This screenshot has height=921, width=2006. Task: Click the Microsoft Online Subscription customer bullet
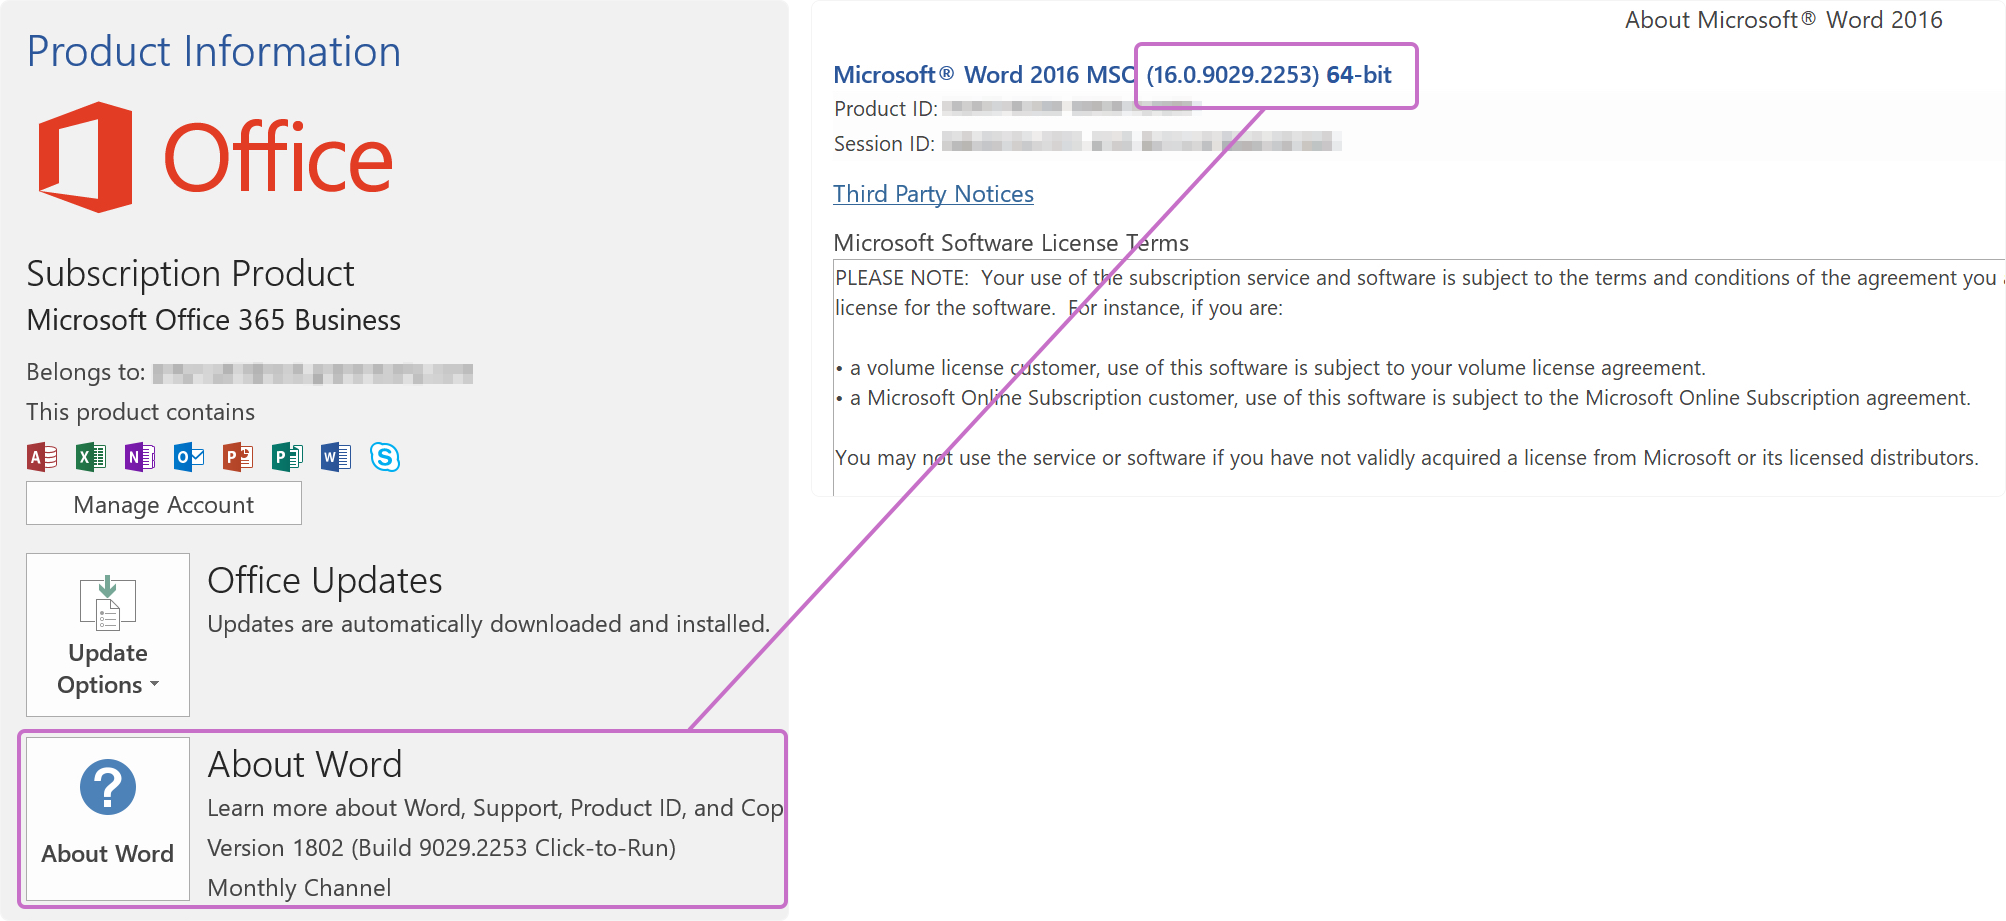(1403, 398)
